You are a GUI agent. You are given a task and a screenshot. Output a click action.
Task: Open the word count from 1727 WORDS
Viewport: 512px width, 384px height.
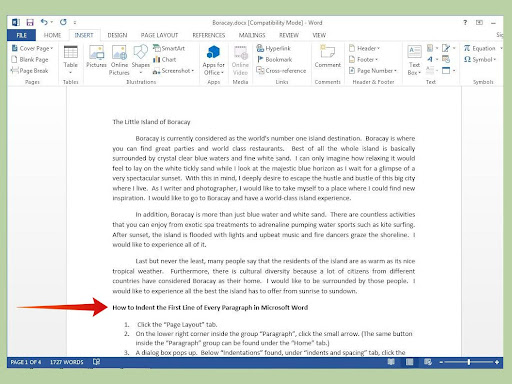click(x=67, y=362)
